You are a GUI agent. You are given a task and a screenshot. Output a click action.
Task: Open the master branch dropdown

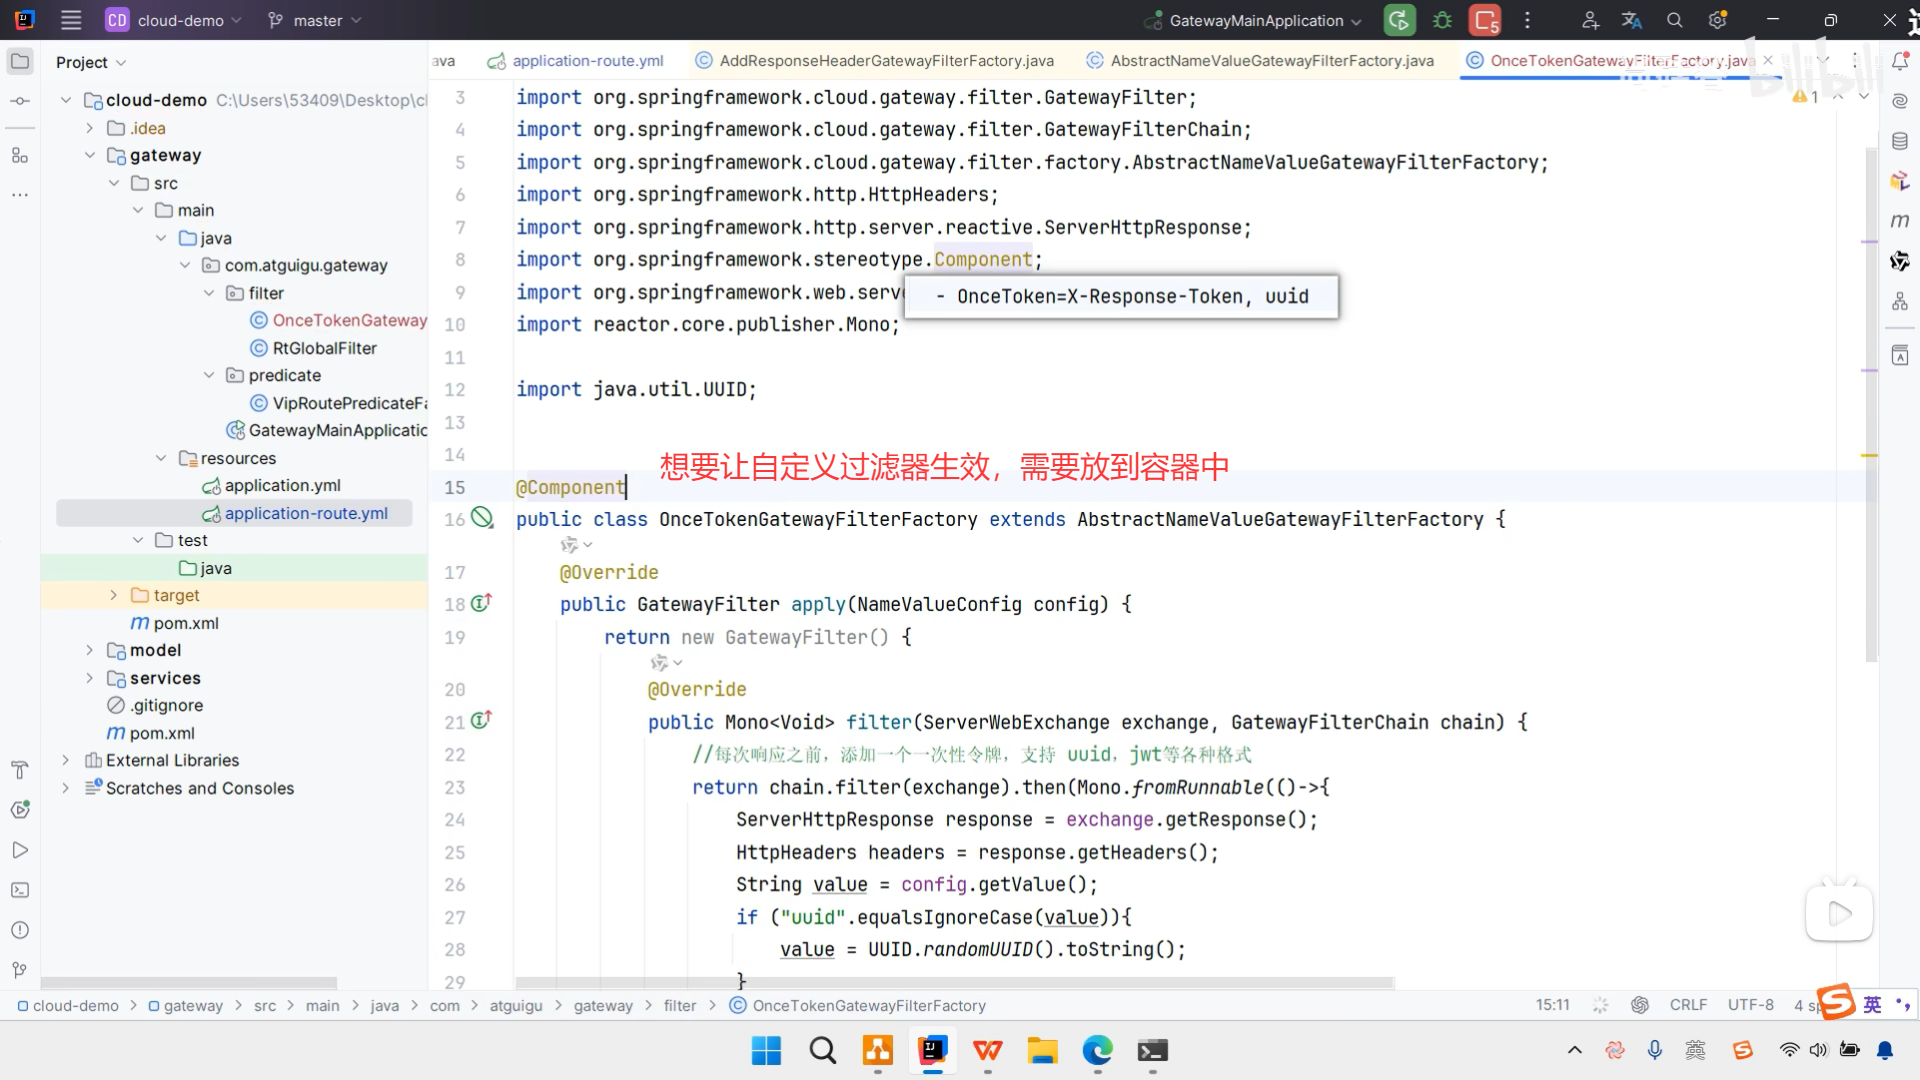point(315,20)
